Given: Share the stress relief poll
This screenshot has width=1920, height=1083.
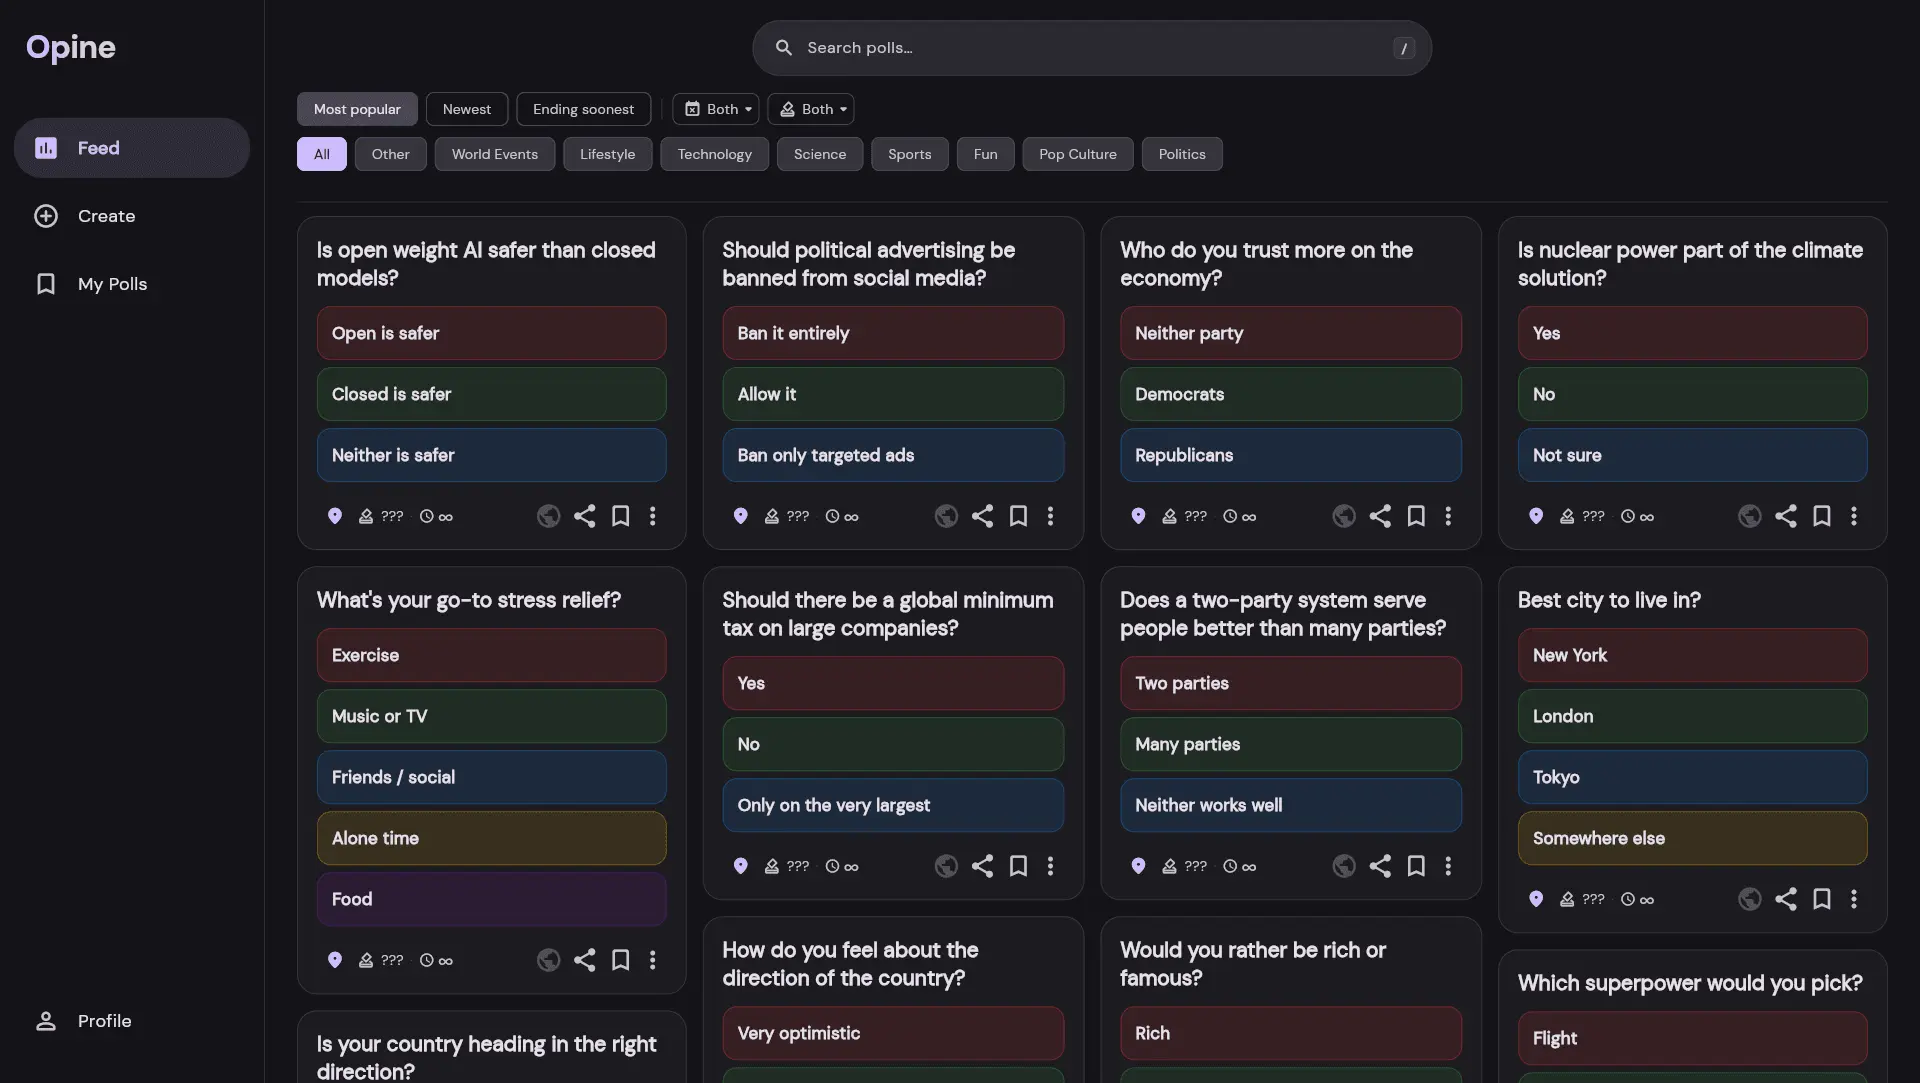Looking at the screenshot, I should tap(584, 960).
